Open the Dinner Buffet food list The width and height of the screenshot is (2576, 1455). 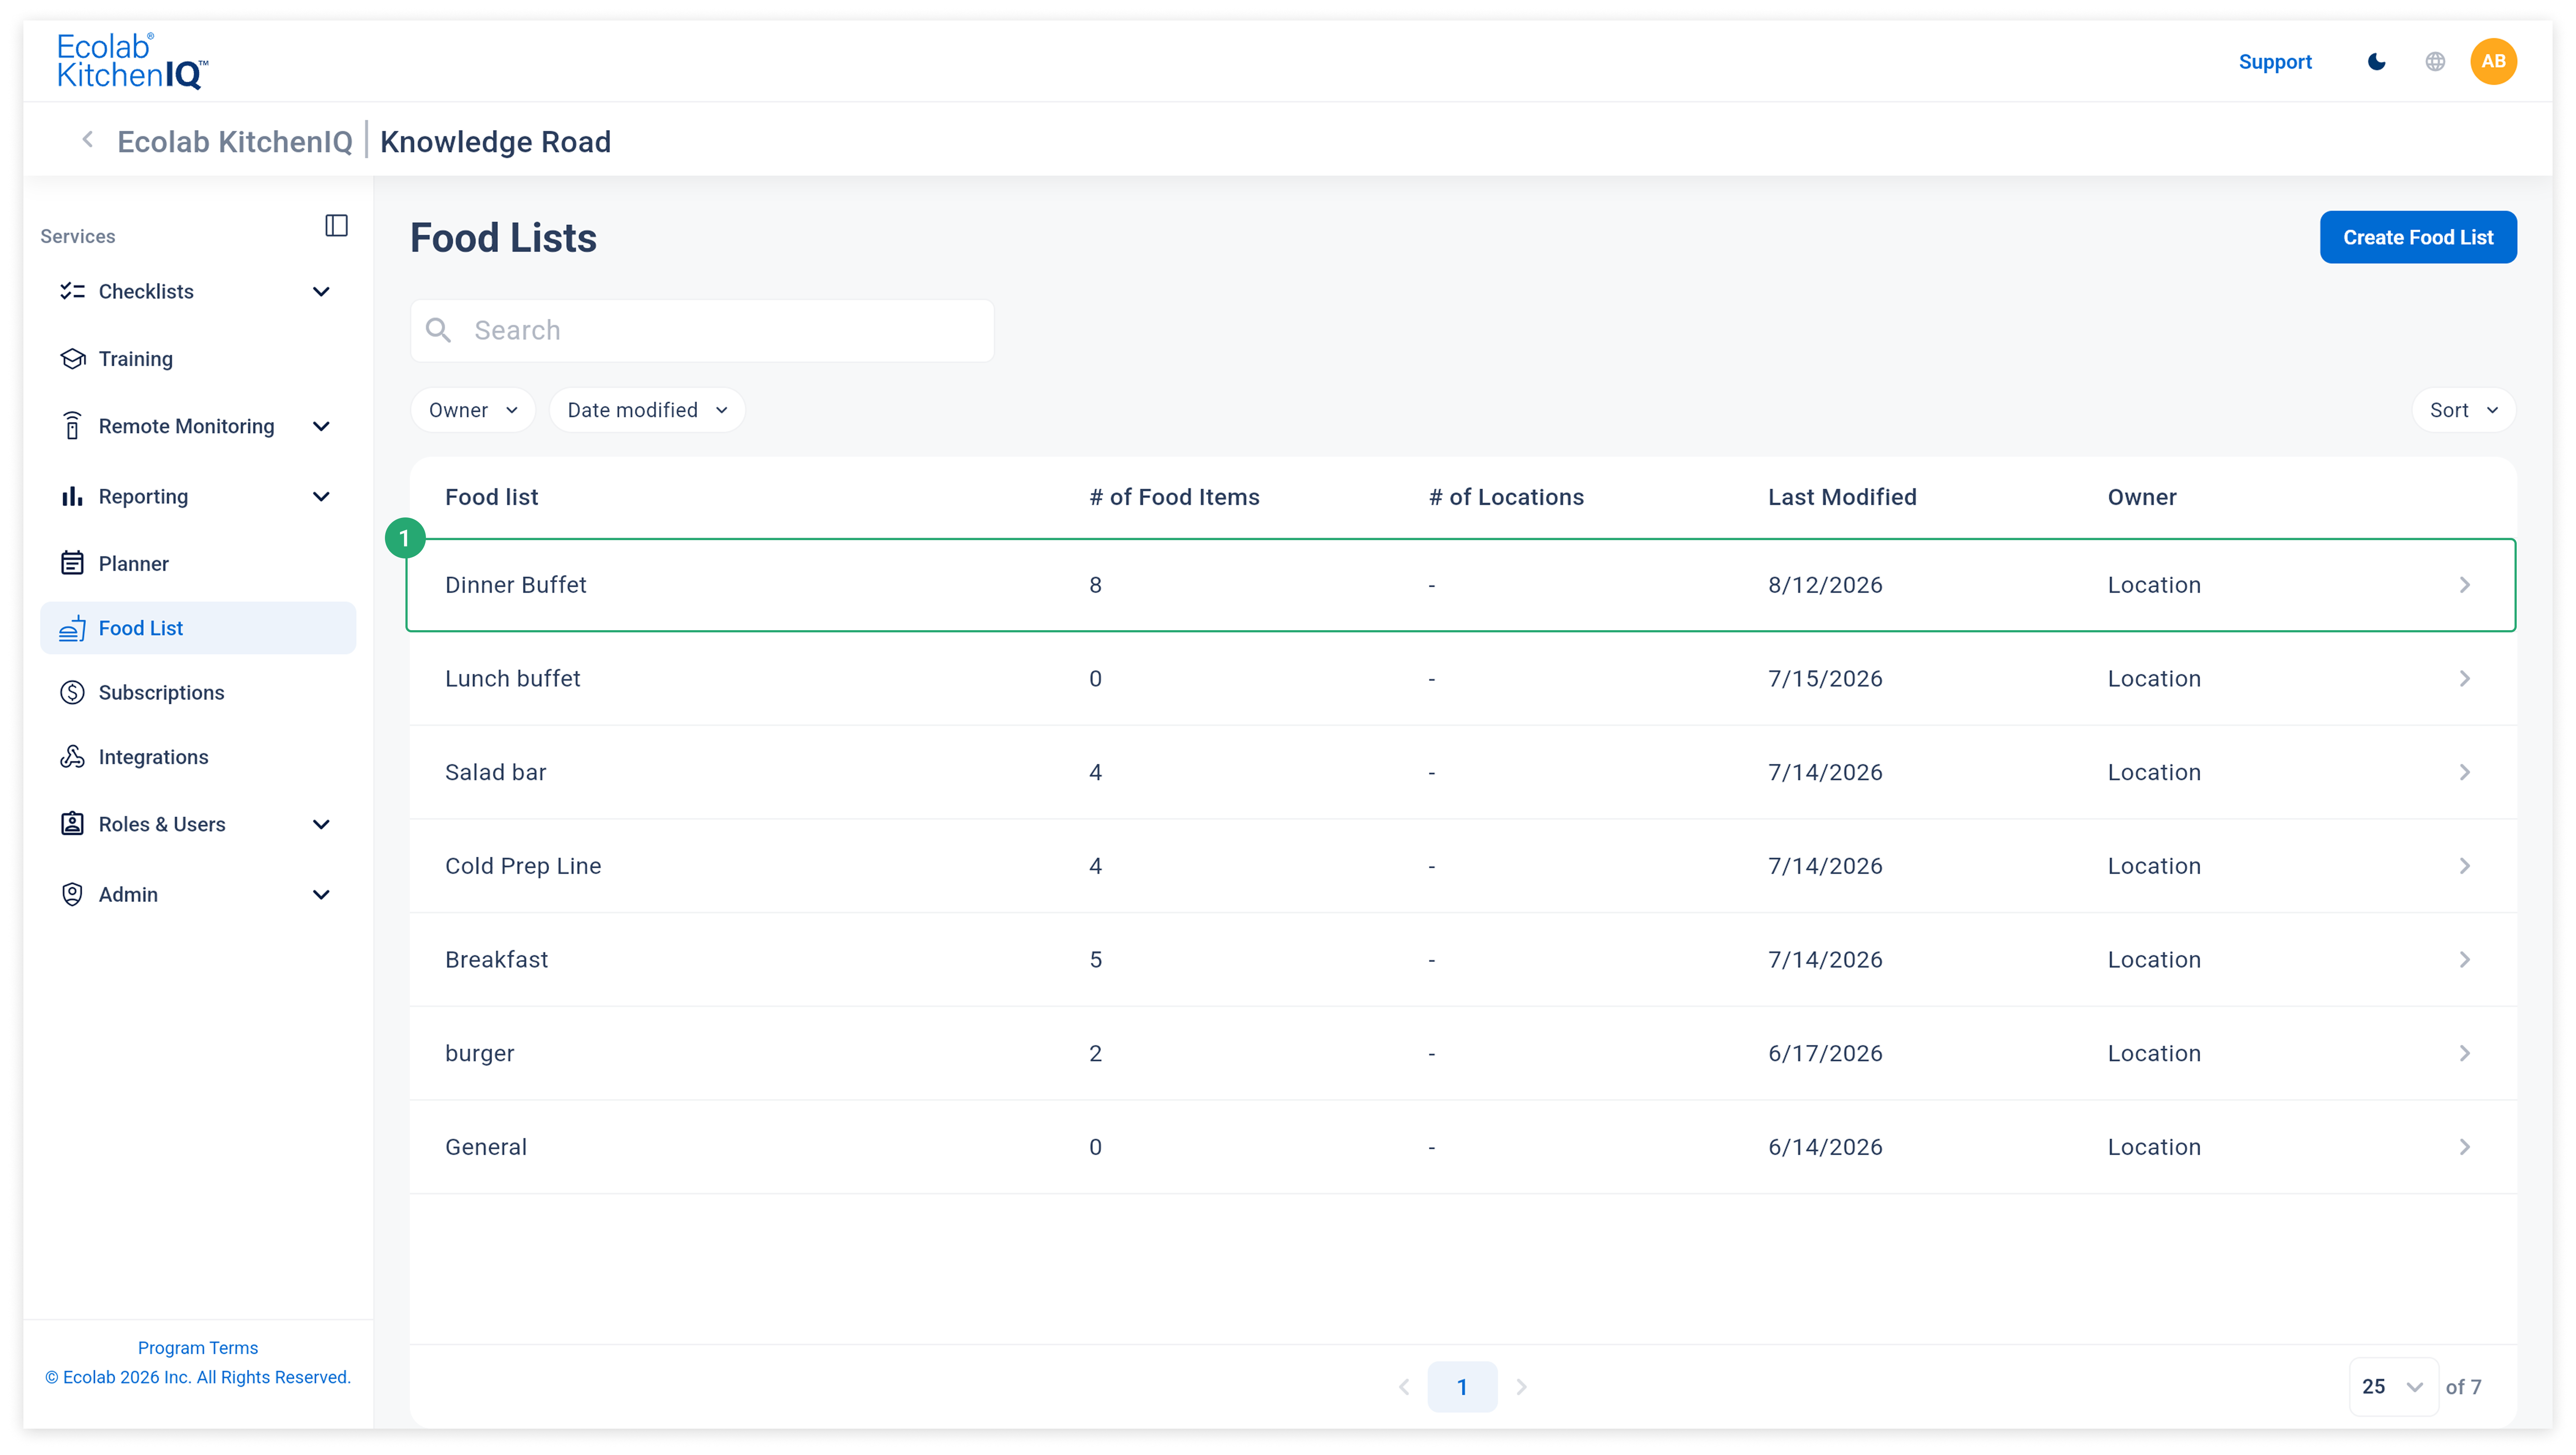[1461, 585]
